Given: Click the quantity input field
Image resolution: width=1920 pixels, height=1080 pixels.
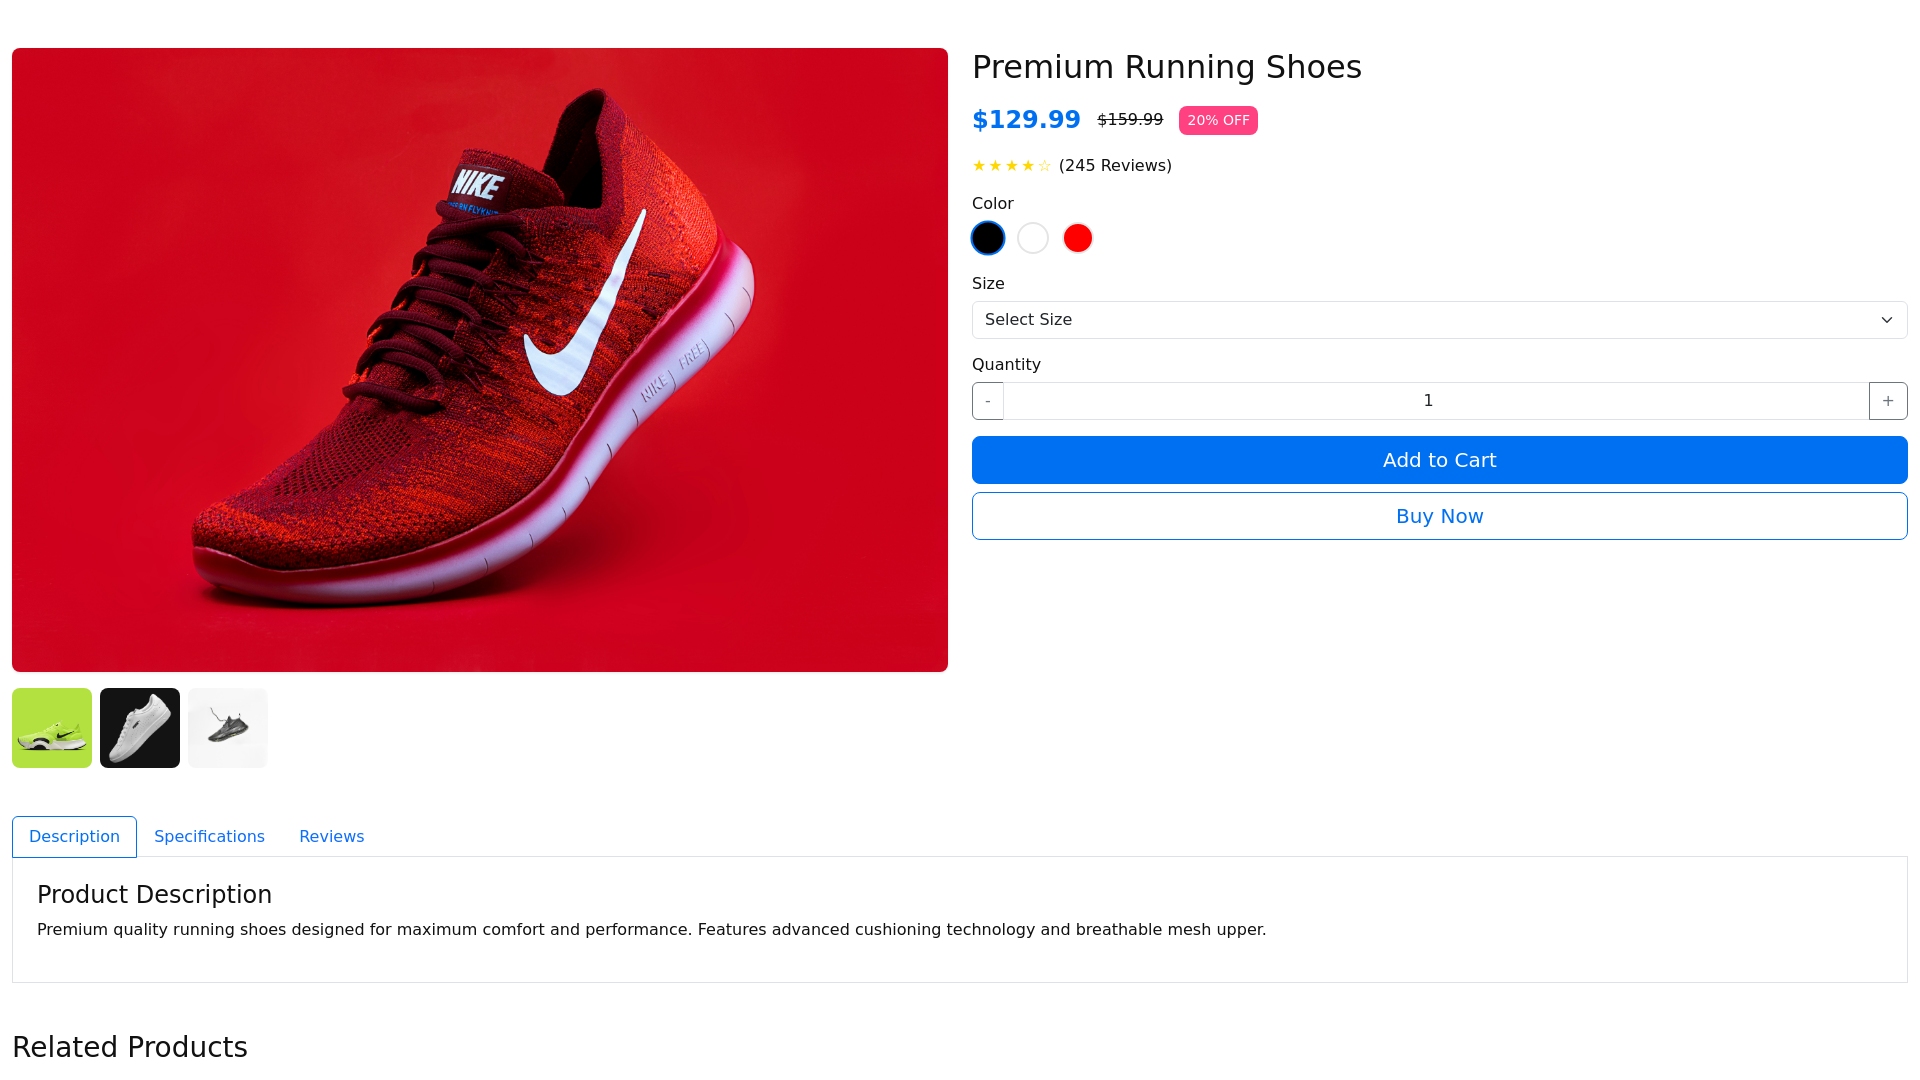Looking at the screenshot, I should tap(1436, 401).
